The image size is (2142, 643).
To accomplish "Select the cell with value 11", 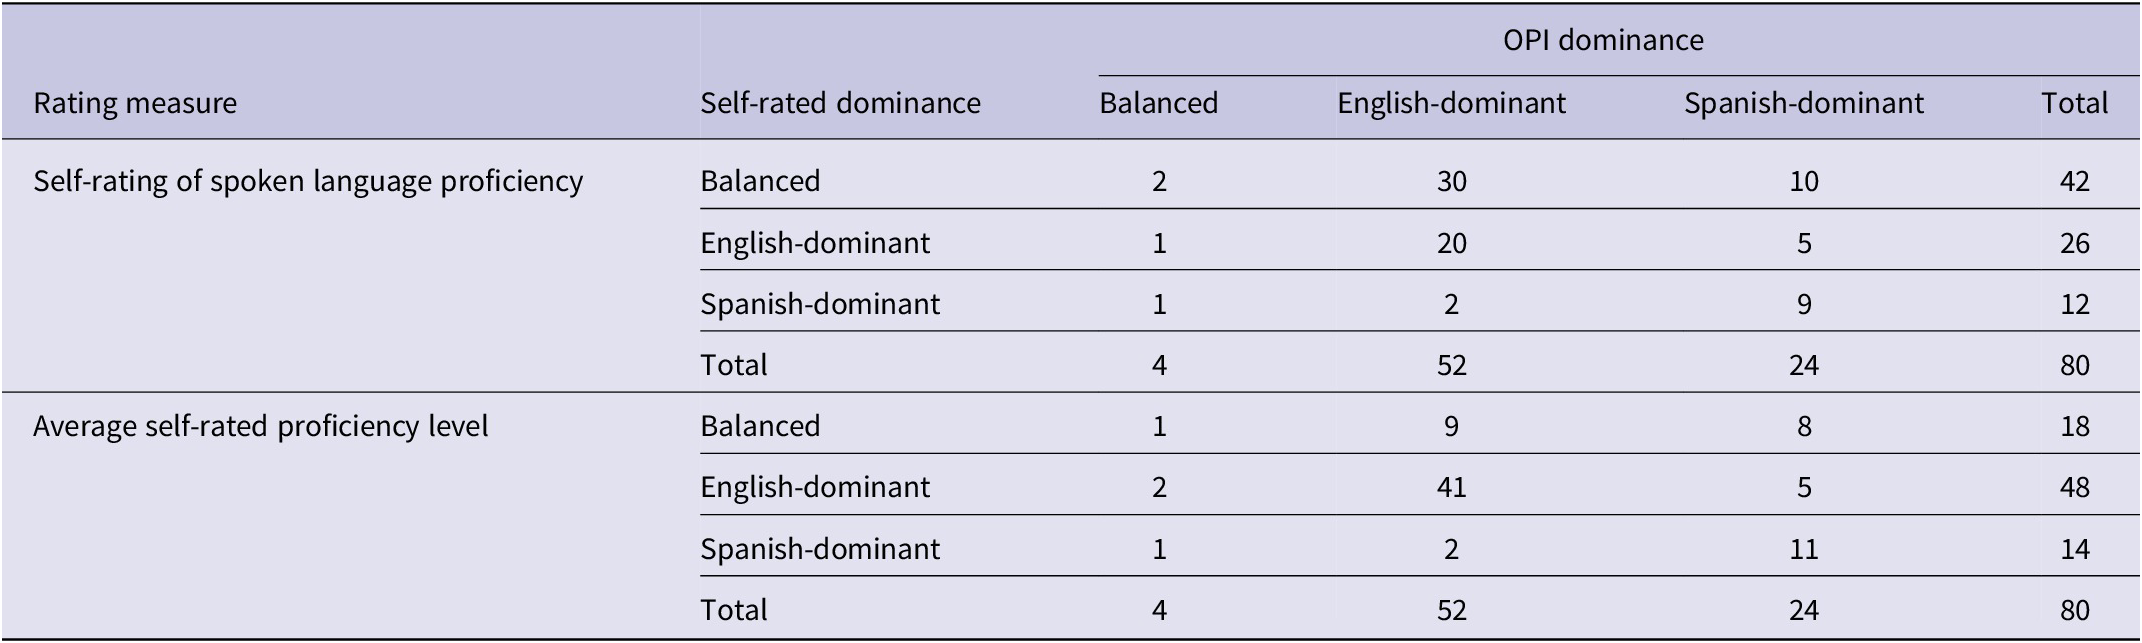I will pyautogui.click(x=1803, y=549).
